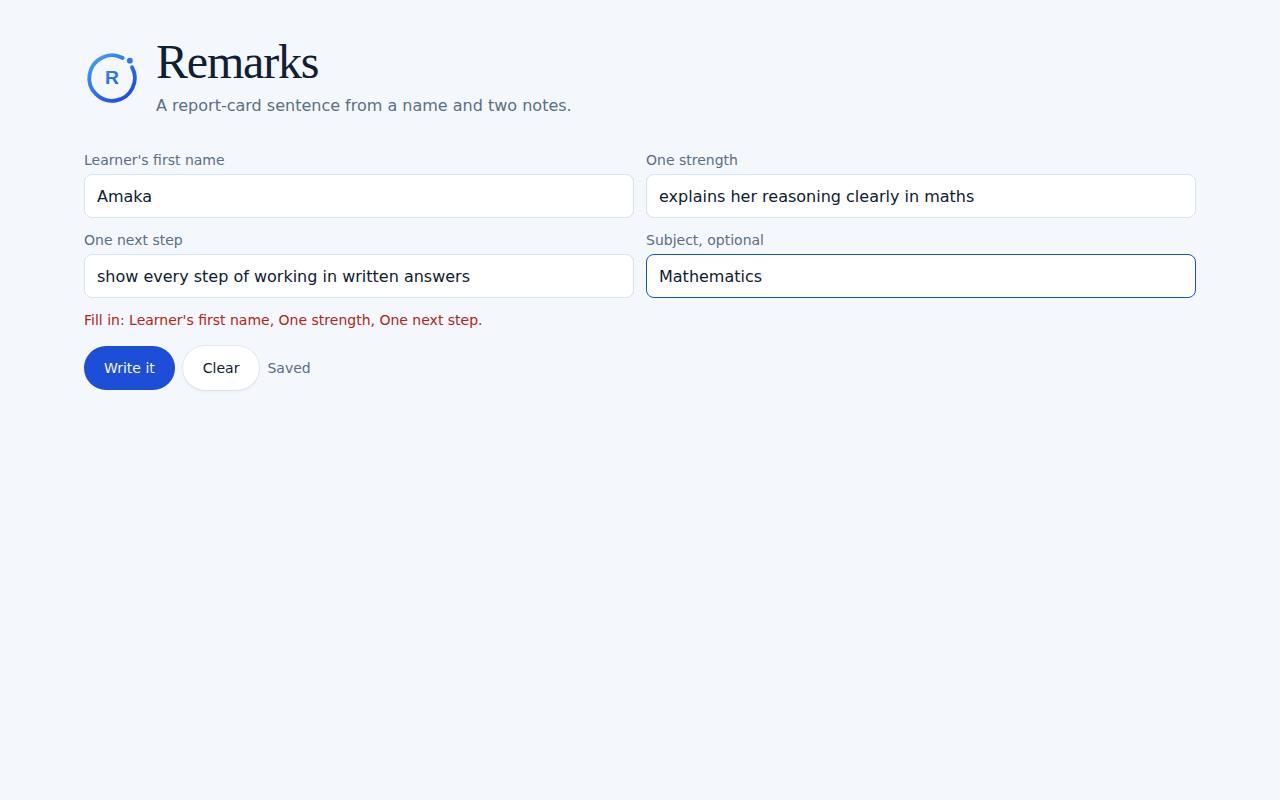Click the 'One strength' label
Screen dimensions: 1280x800
pyautogui.click(x=692, y=160)
